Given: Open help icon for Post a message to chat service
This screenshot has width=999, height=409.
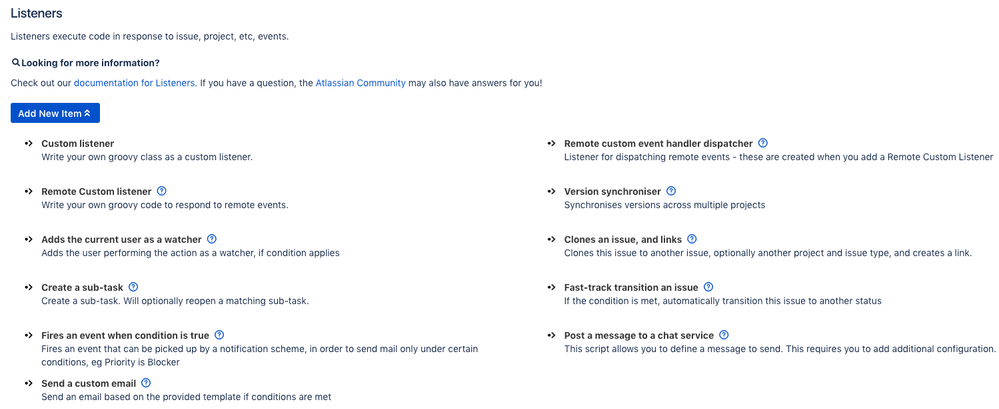Looking at the screenshot, I should point(724,335).
